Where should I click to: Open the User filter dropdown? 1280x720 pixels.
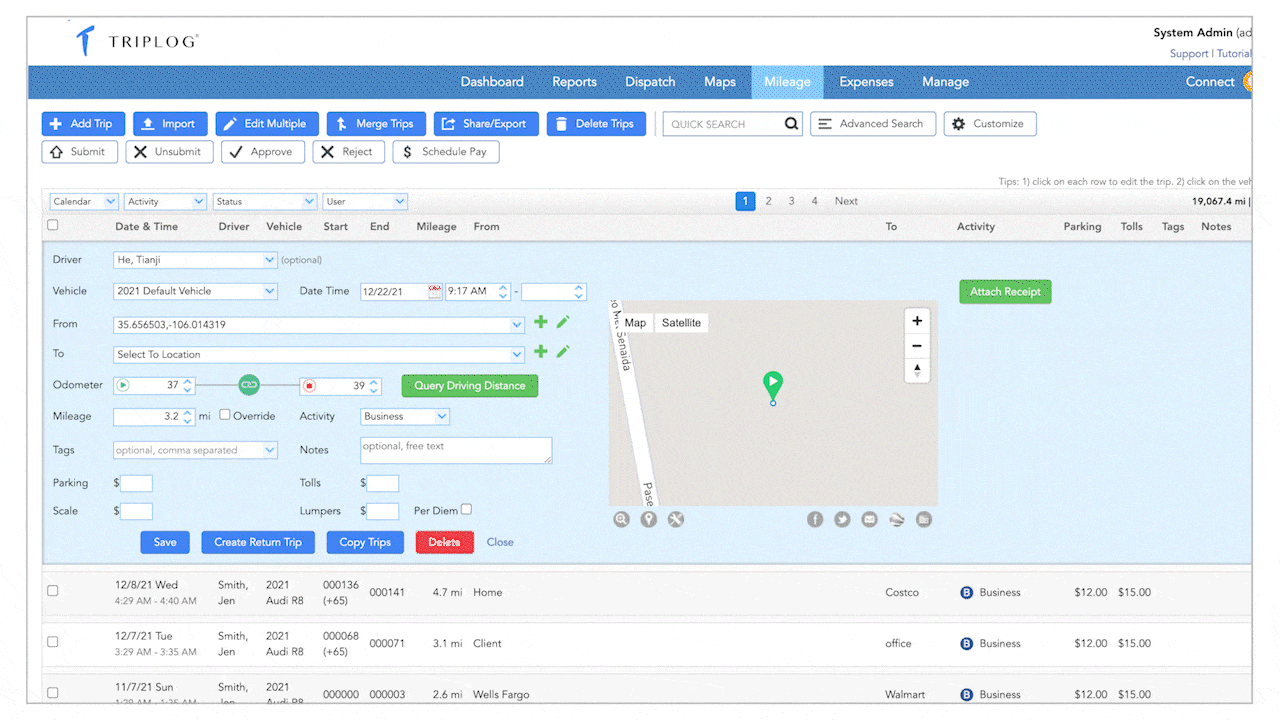(365, 201)
